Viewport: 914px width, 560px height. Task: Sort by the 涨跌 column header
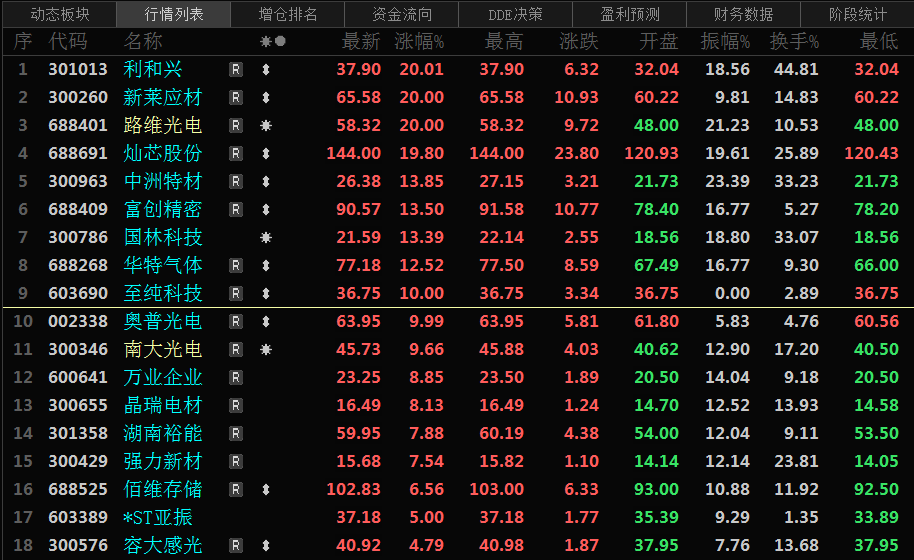[x=579, y=41]
